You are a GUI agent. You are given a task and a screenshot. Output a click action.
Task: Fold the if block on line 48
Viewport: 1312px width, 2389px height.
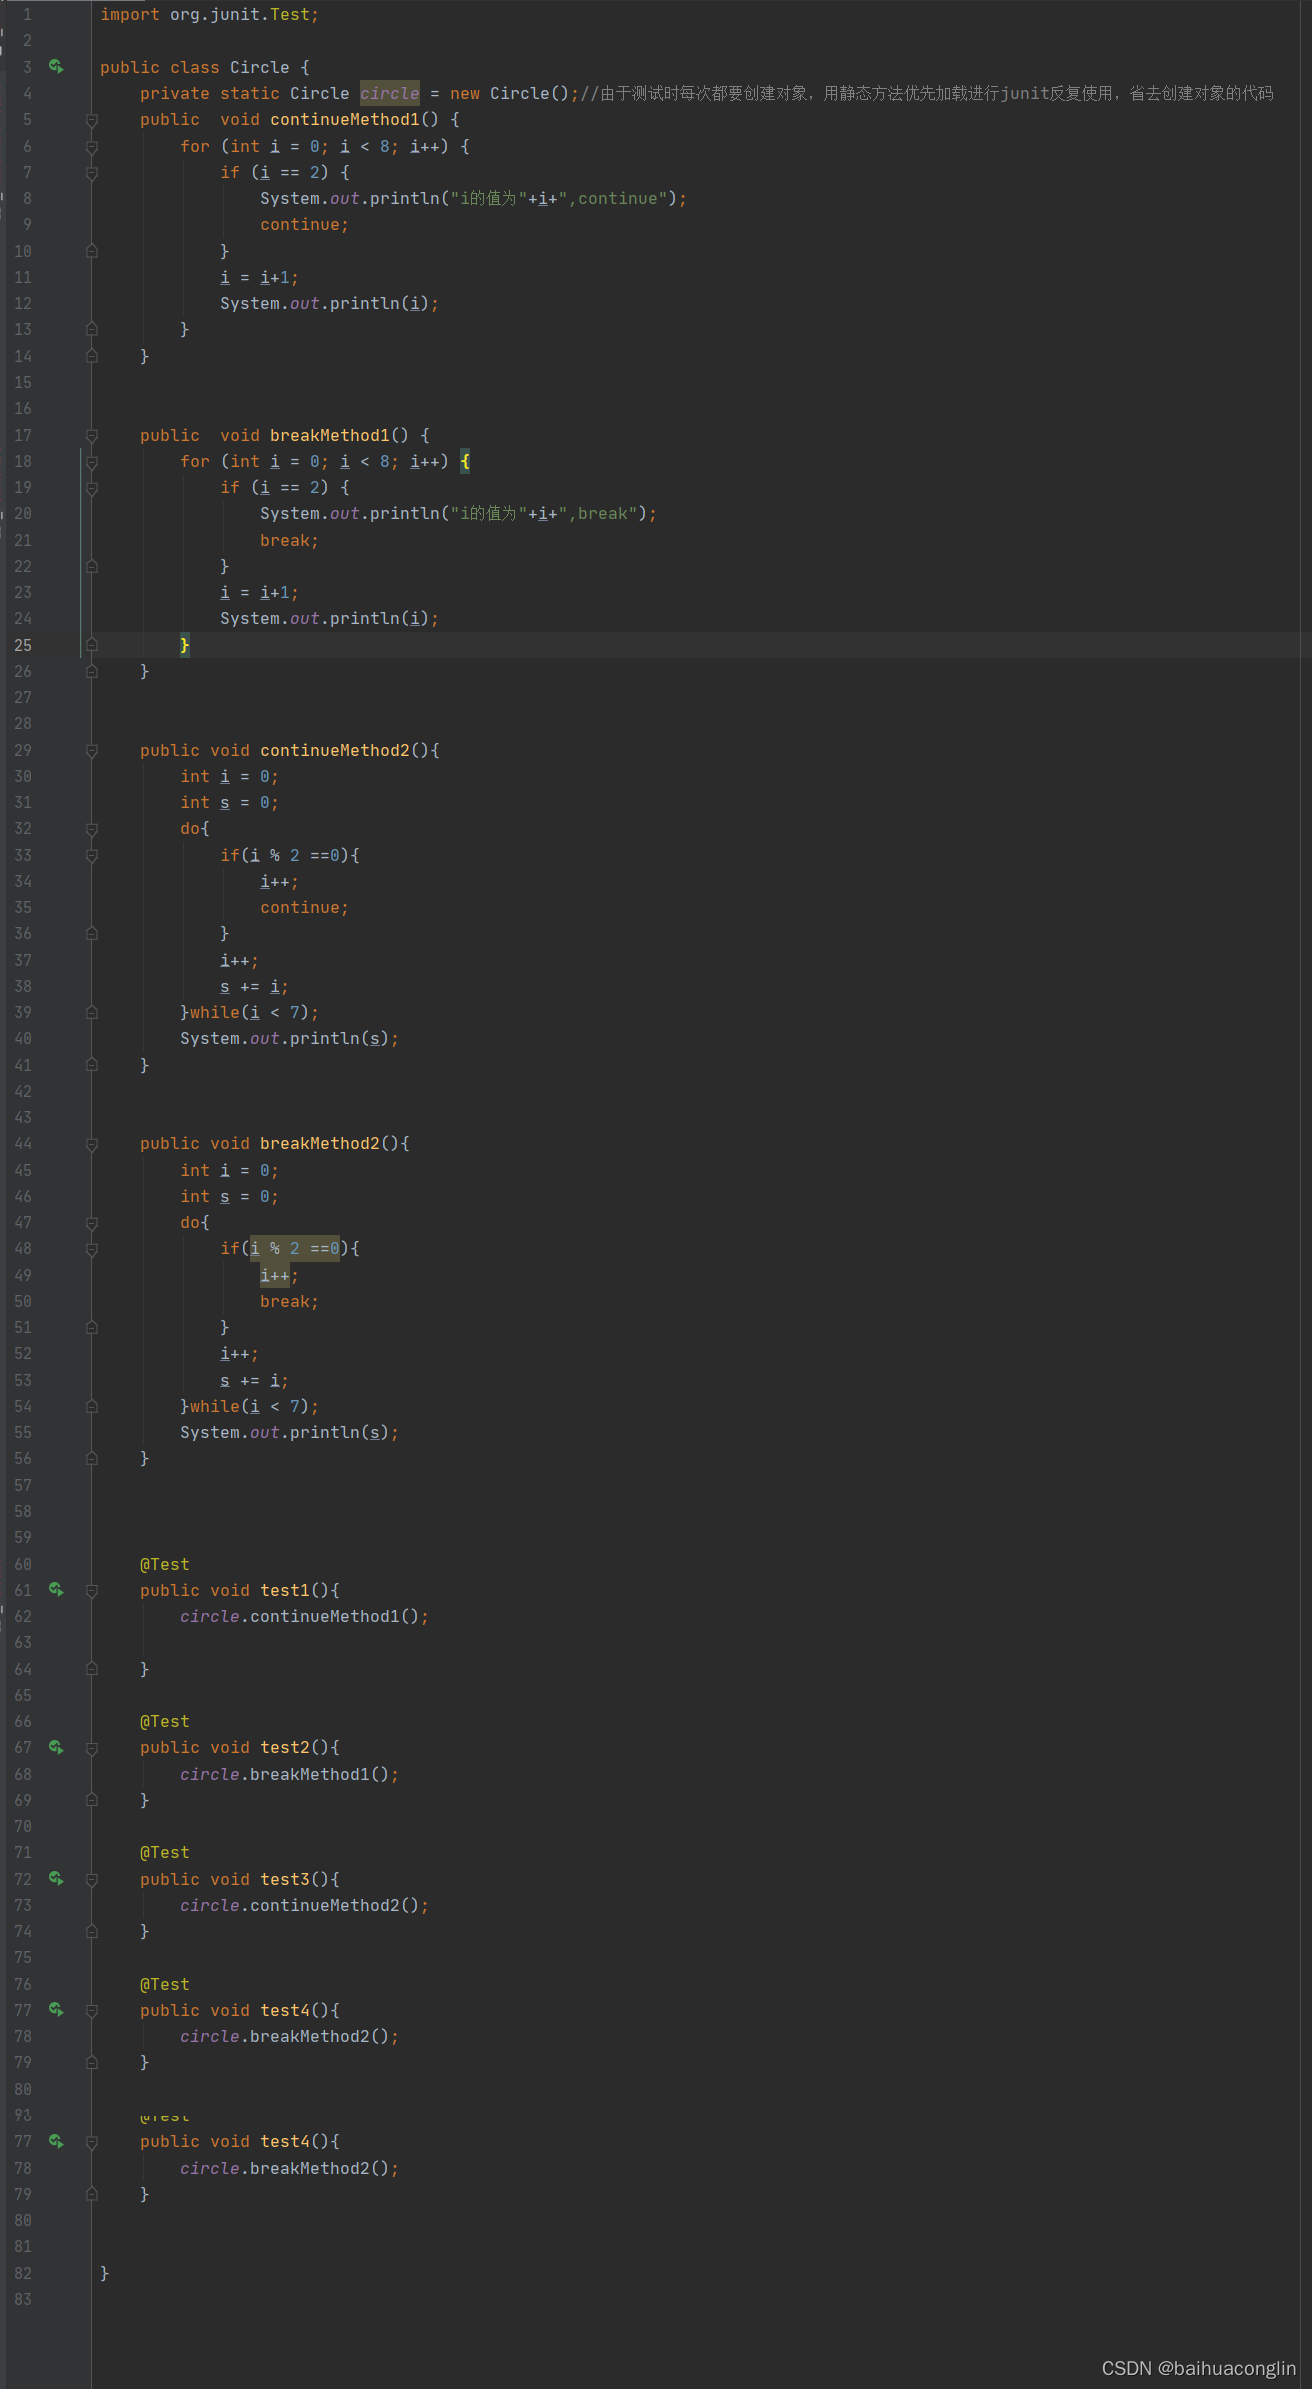click(92, 1248)
